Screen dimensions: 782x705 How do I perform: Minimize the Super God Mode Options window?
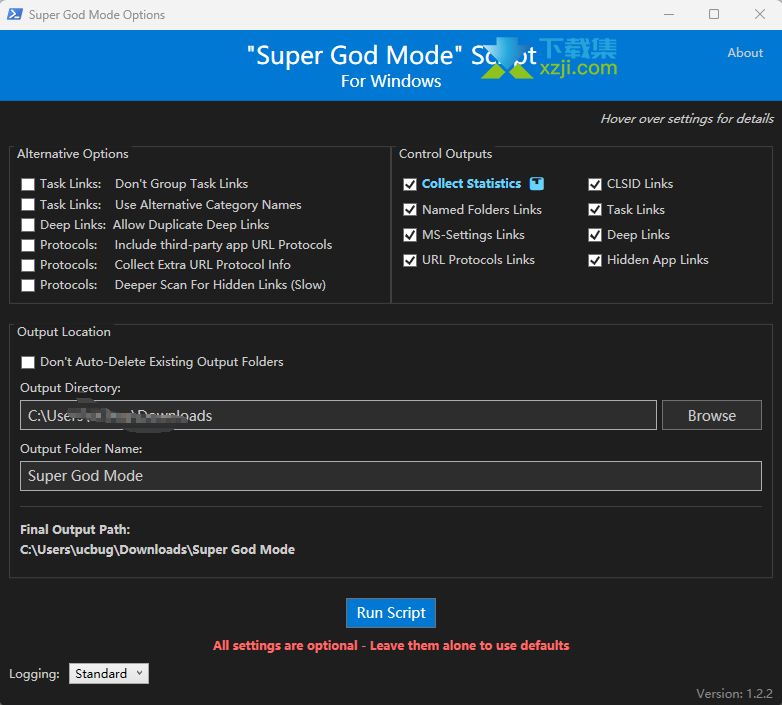pyautogui.click(x=669, y=14)
